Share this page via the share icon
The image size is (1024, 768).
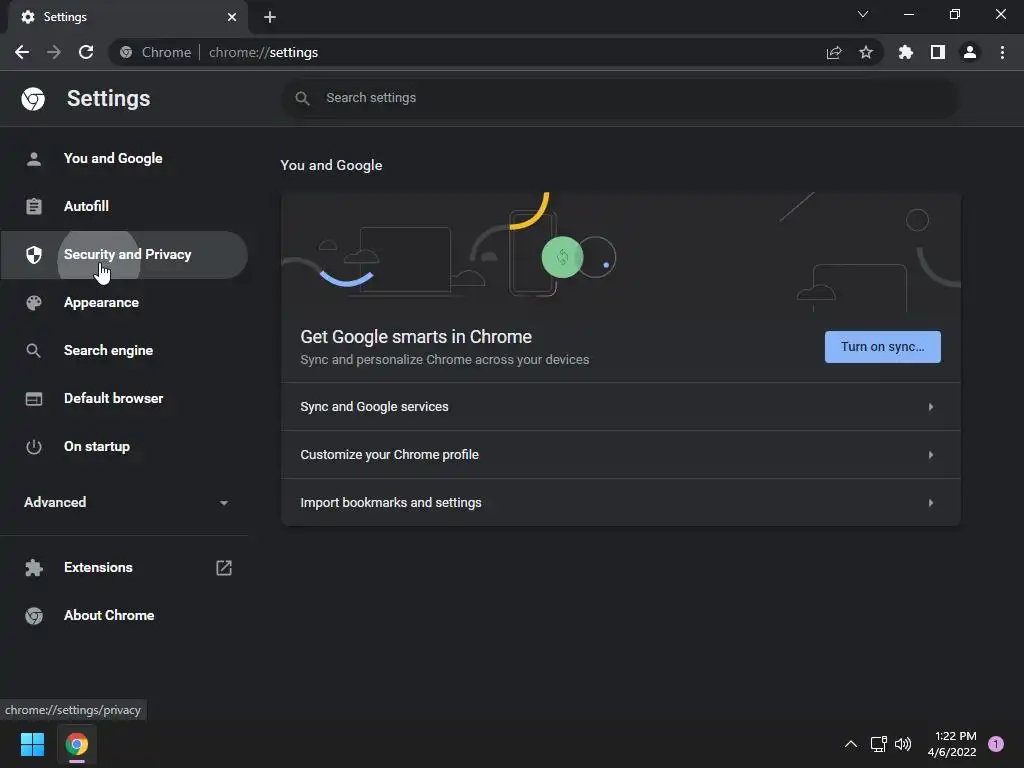click(x=834, y=52)
